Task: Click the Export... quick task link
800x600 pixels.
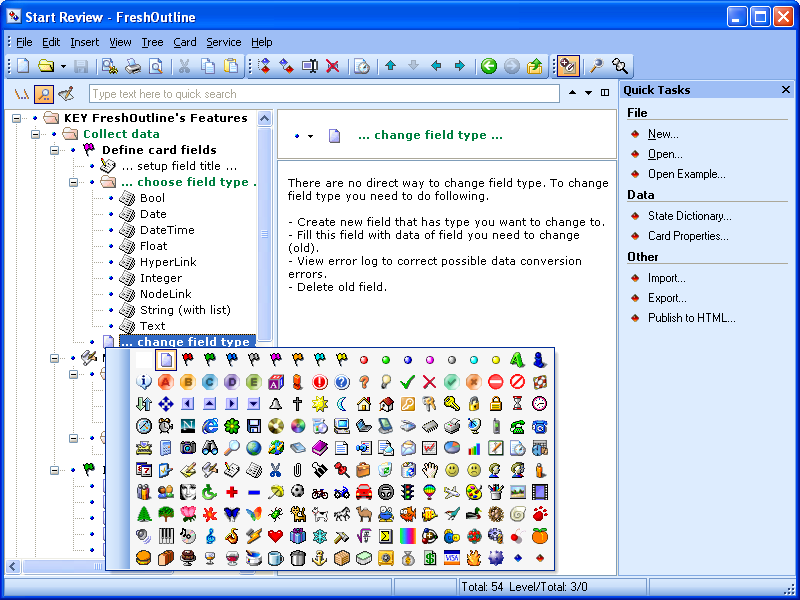Action: point(667,298)
